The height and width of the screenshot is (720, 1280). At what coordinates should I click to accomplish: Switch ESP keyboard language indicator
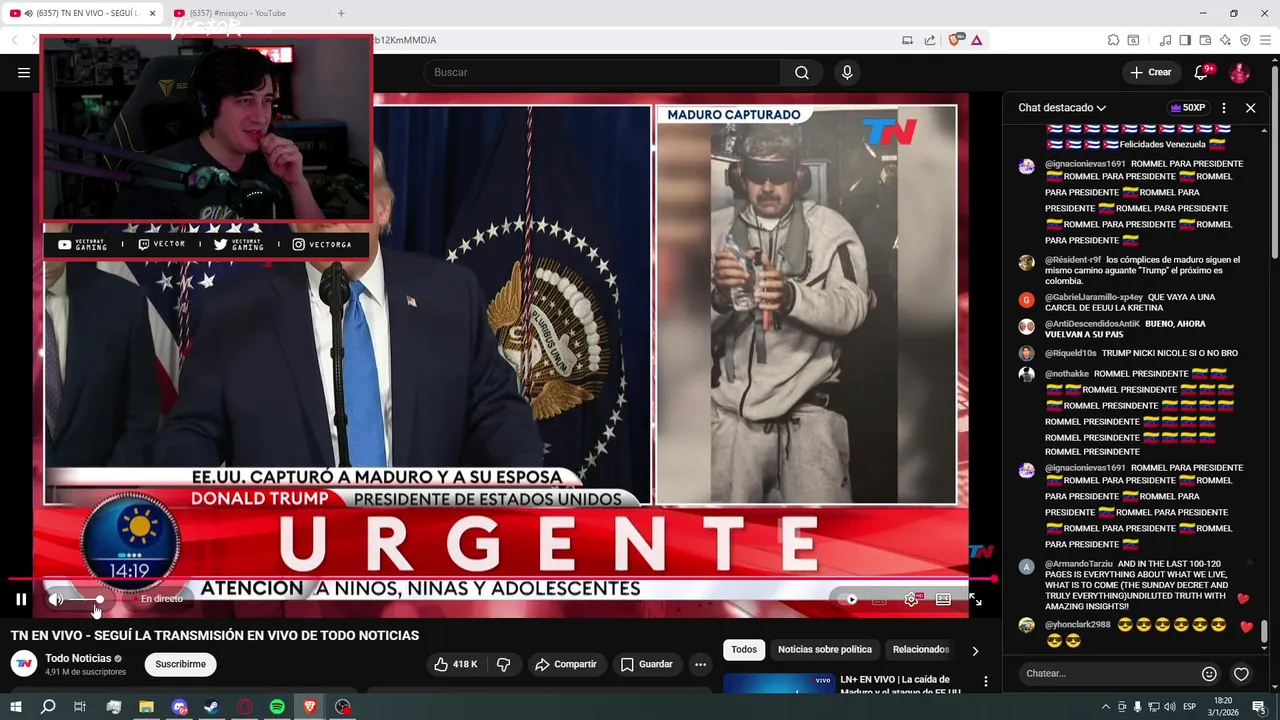(x=1190, y=707)
